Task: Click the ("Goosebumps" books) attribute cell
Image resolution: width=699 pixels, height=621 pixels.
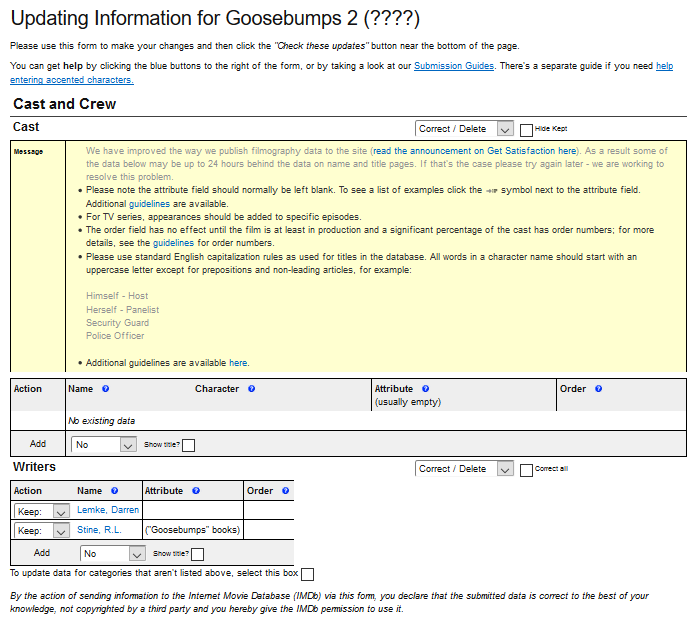Action: 193,530
